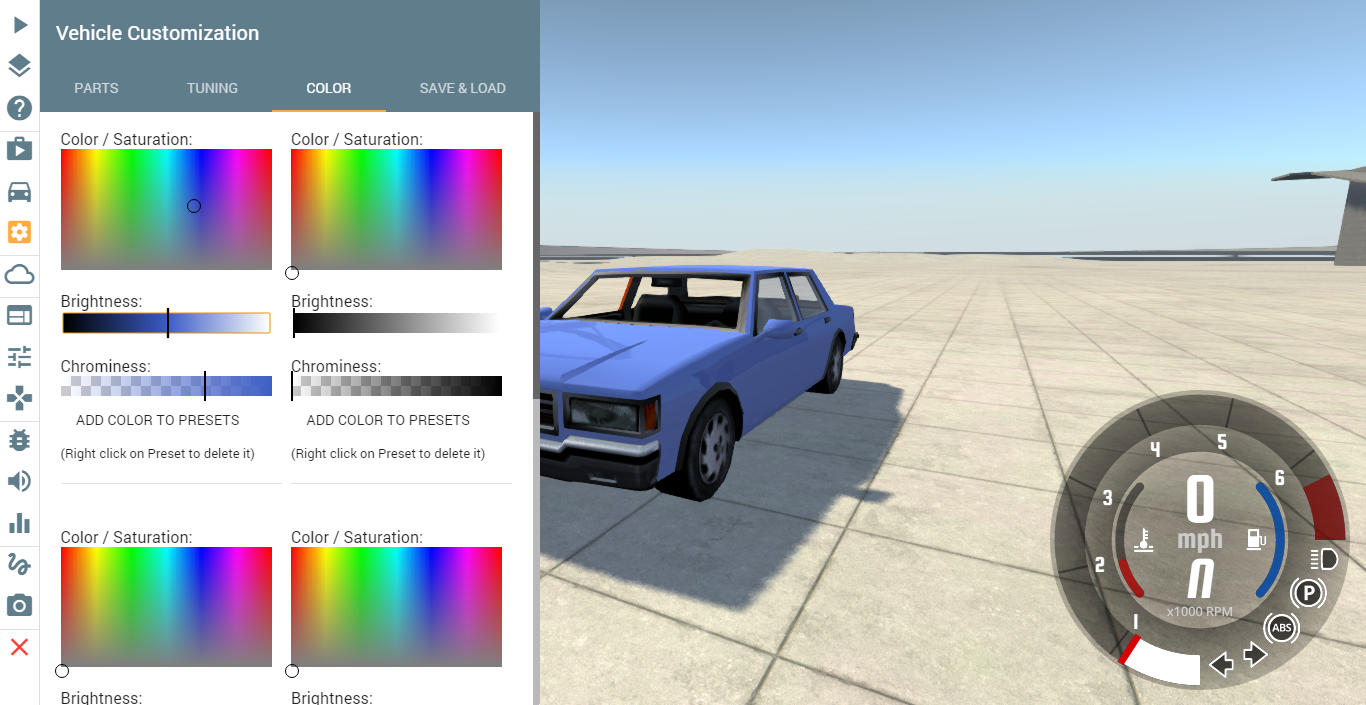Image resolution: width=1366 pixels, height=705 pixels.
Task: Adjust the second Chrominess slider
Action: [396, 386]
